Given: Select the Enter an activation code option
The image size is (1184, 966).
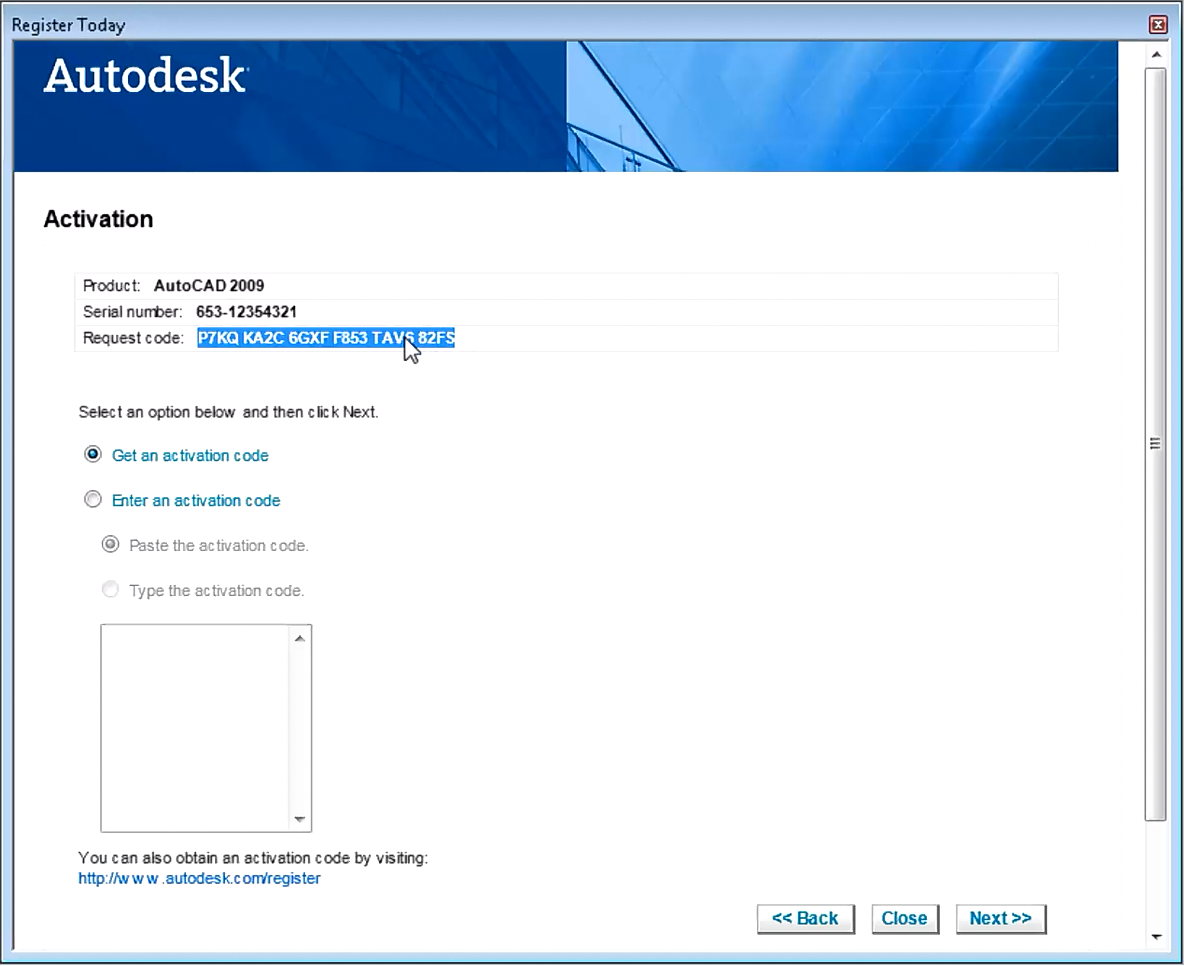Looking at the screenshot, I should [x=93, y=499].
